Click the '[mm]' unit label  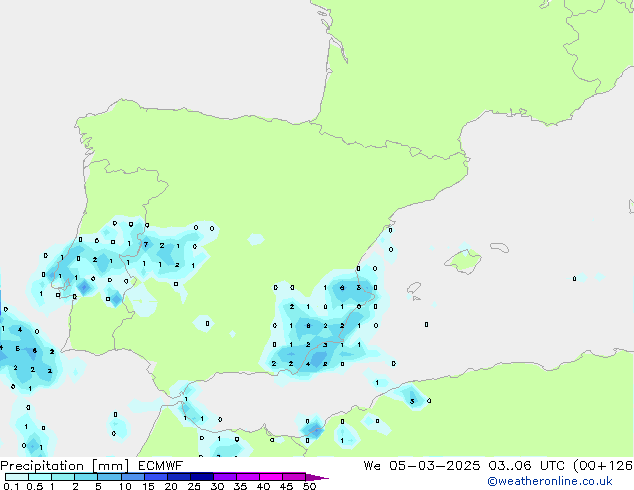tap(110, 466)
